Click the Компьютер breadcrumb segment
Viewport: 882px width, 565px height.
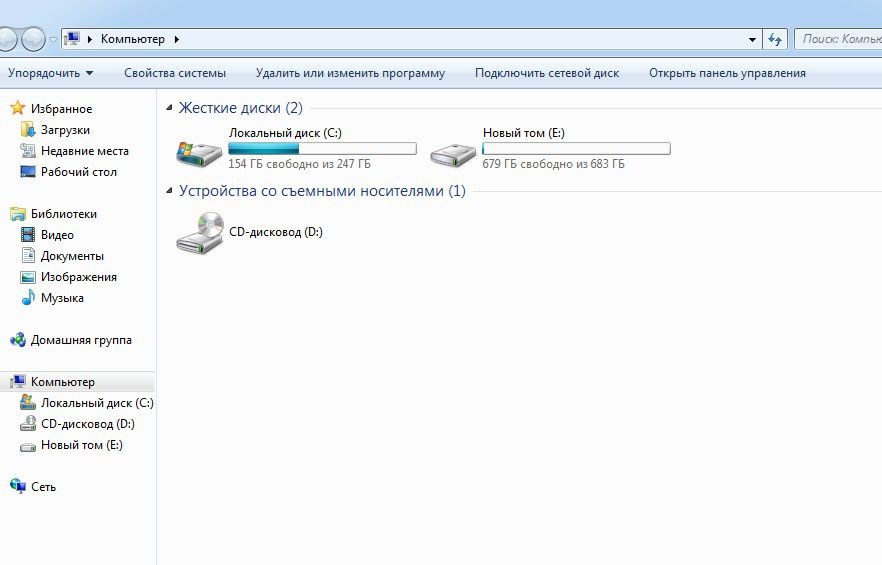click(133, 39)
